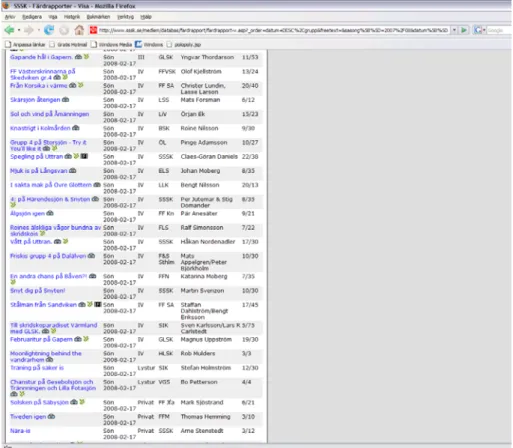Click the red site icon in address bar
The height and width of the screenshot is (448, 513).
pos(93,30)
